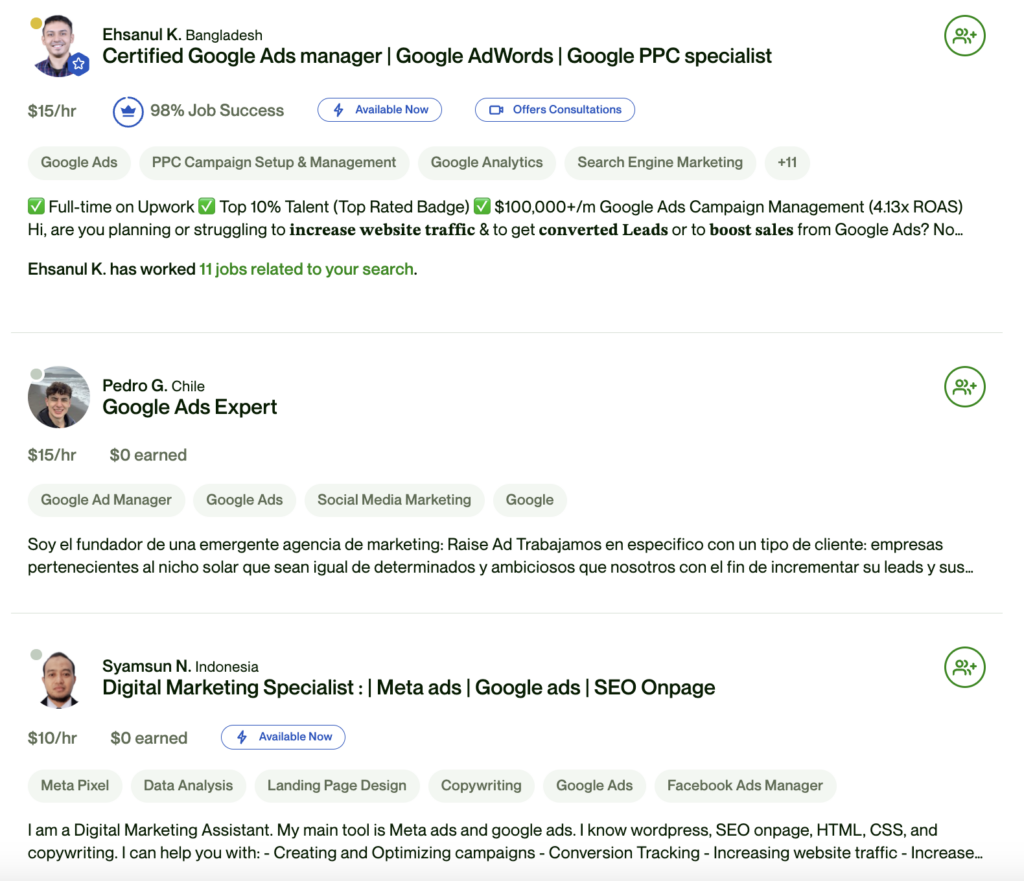Select the Data Analysis skill tag
This screenshot has height=881, width=1024.
188,786
